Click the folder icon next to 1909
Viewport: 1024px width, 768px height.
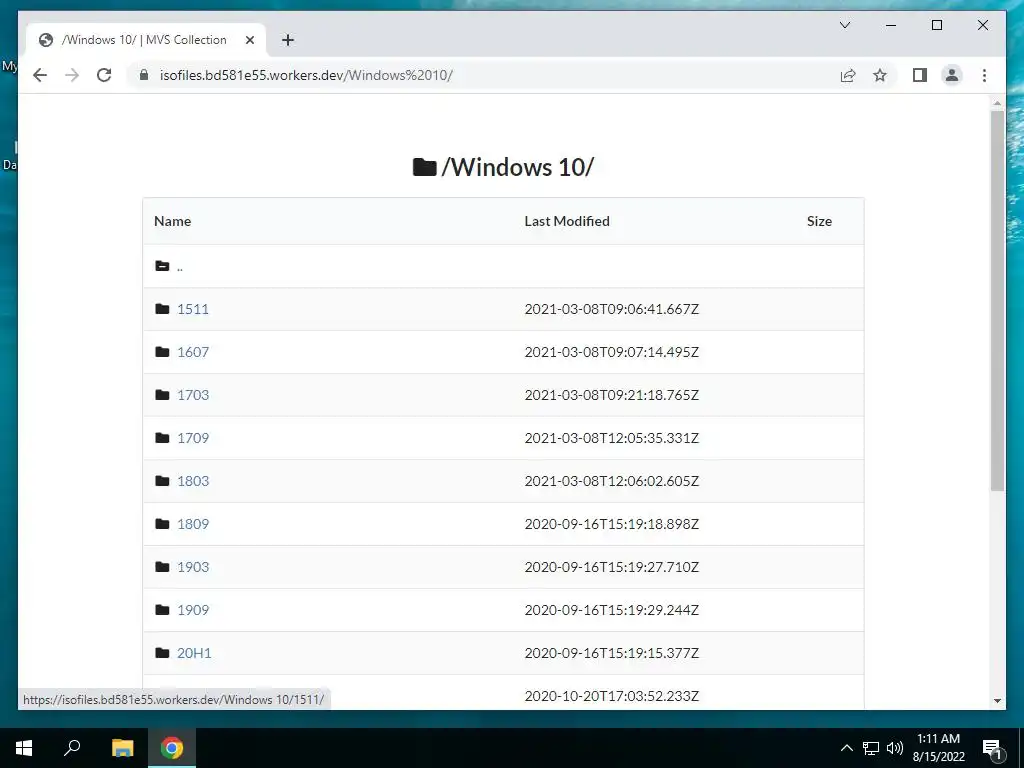pos(162,610)
